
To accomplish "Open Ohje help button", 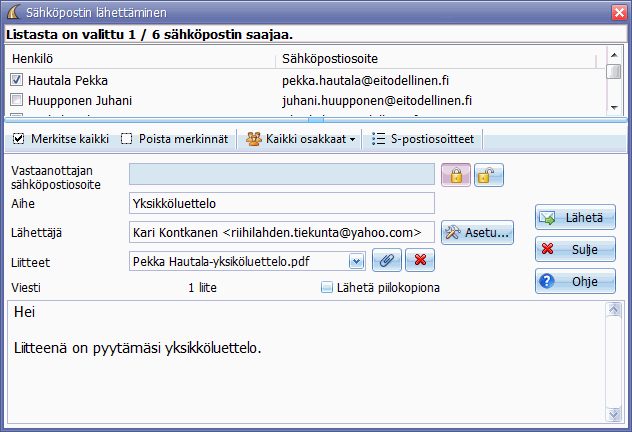I will pos(575,281).
